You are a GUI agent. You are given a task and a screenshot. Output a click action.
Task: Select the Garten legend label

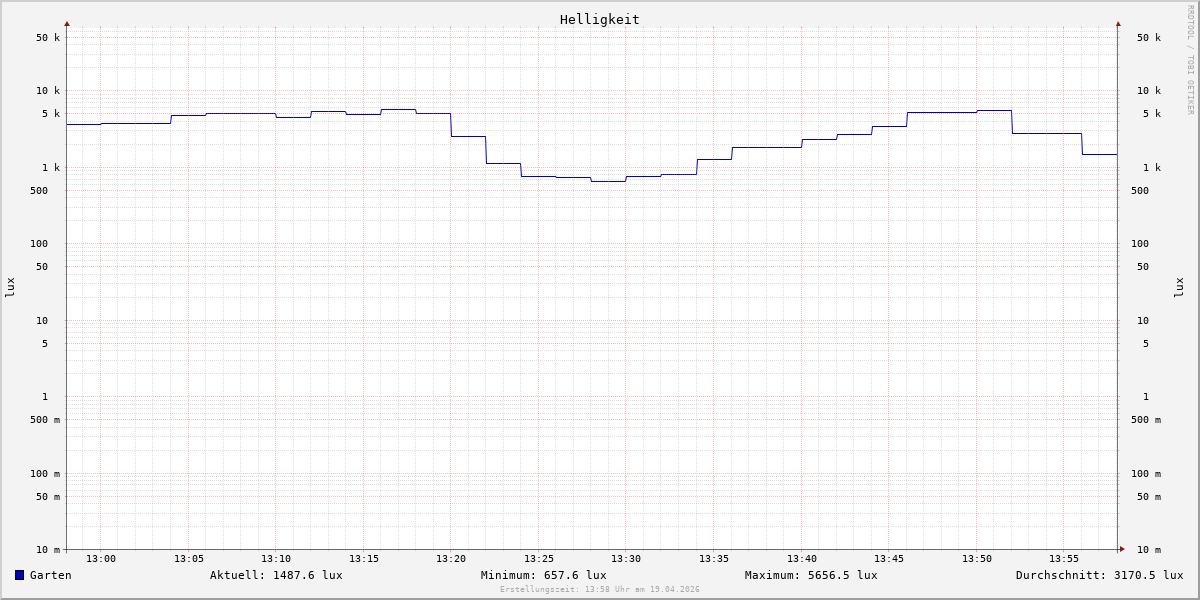[x=50, y=575]
